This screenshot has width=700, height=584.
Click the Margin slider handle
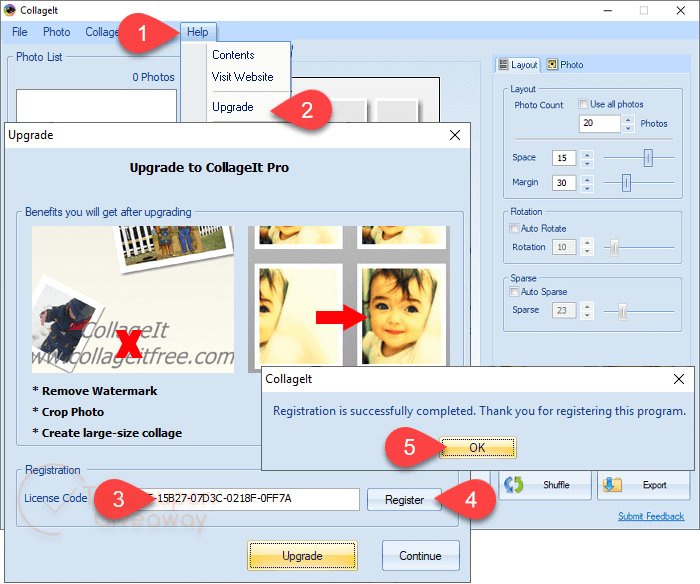point(626,183)
